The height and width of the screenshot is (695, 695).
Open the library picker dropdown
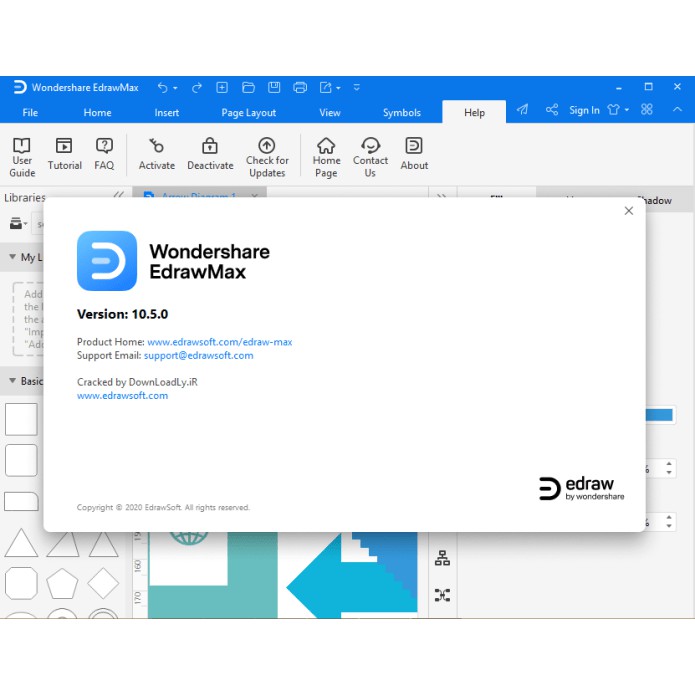point(17,225)
